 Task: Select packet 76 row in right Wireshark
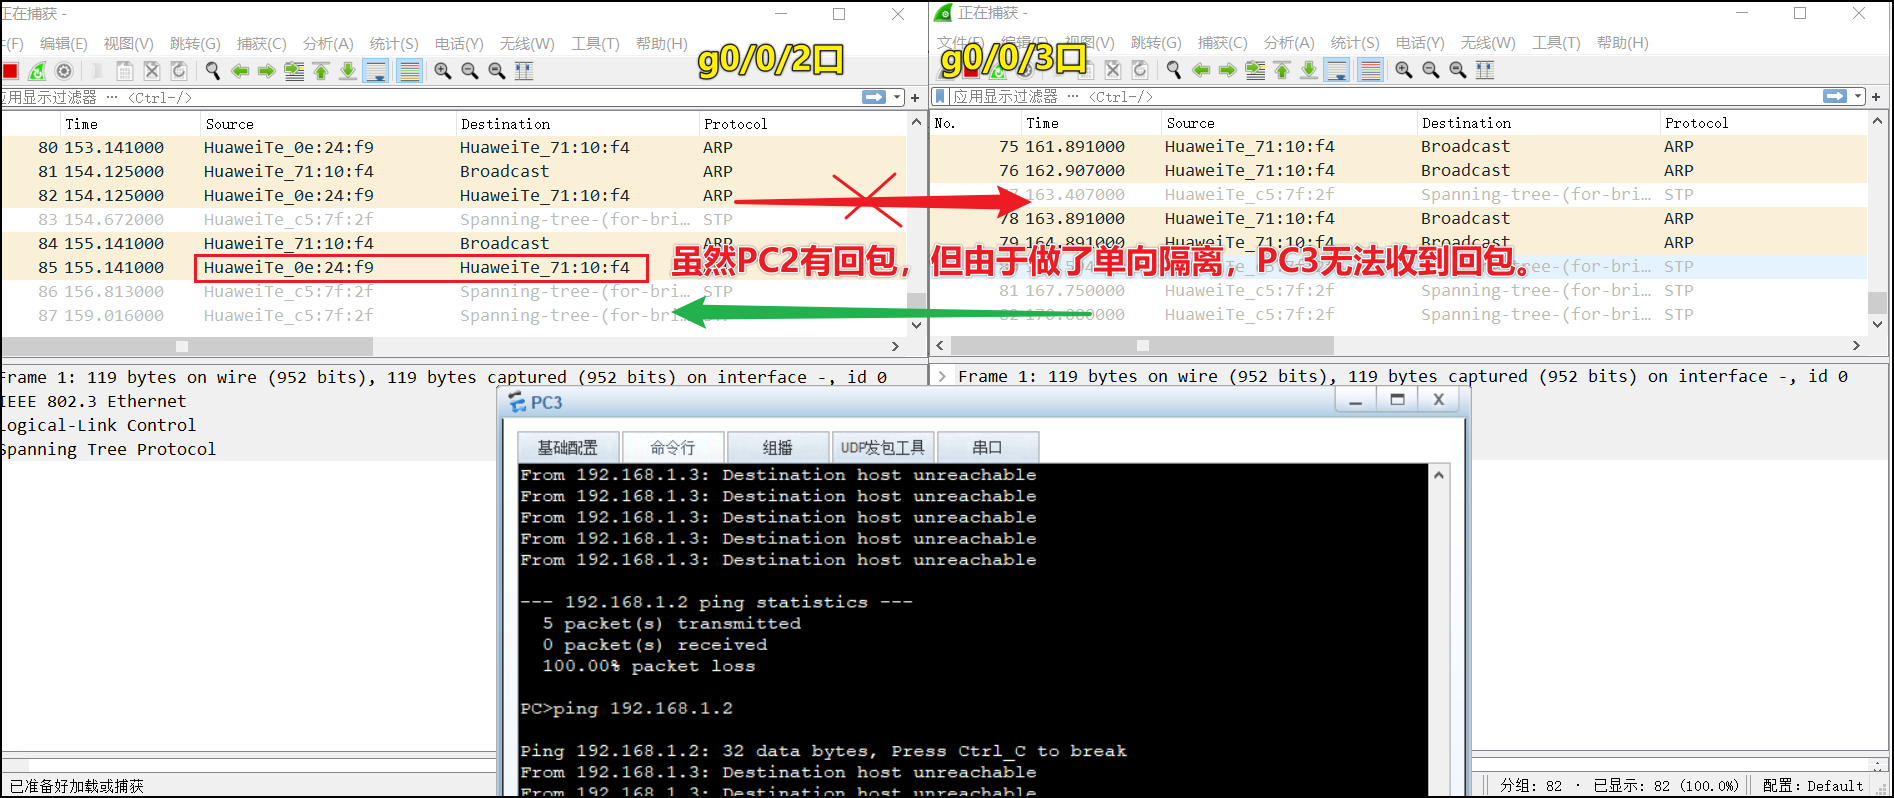point(1399,170)
